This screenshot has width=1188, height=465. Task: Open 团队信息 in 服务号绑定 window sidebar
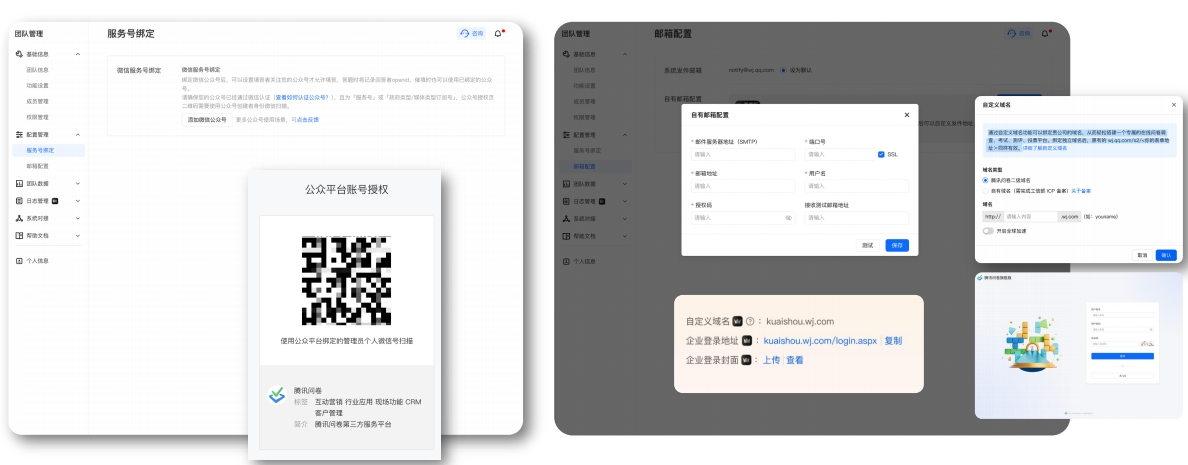coord(38,70)
